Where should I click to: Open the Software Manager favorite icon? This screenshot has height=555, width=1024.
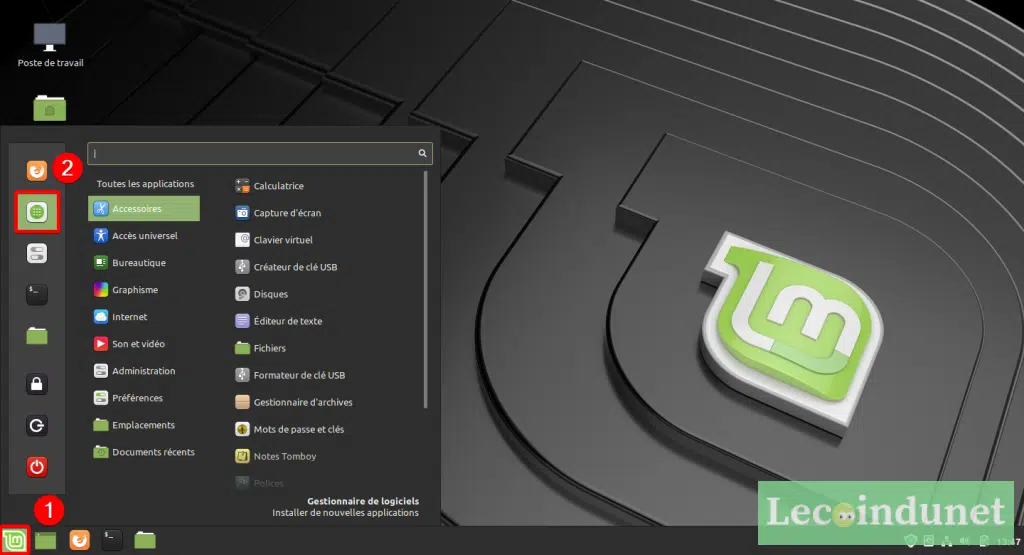pos(37,212)
